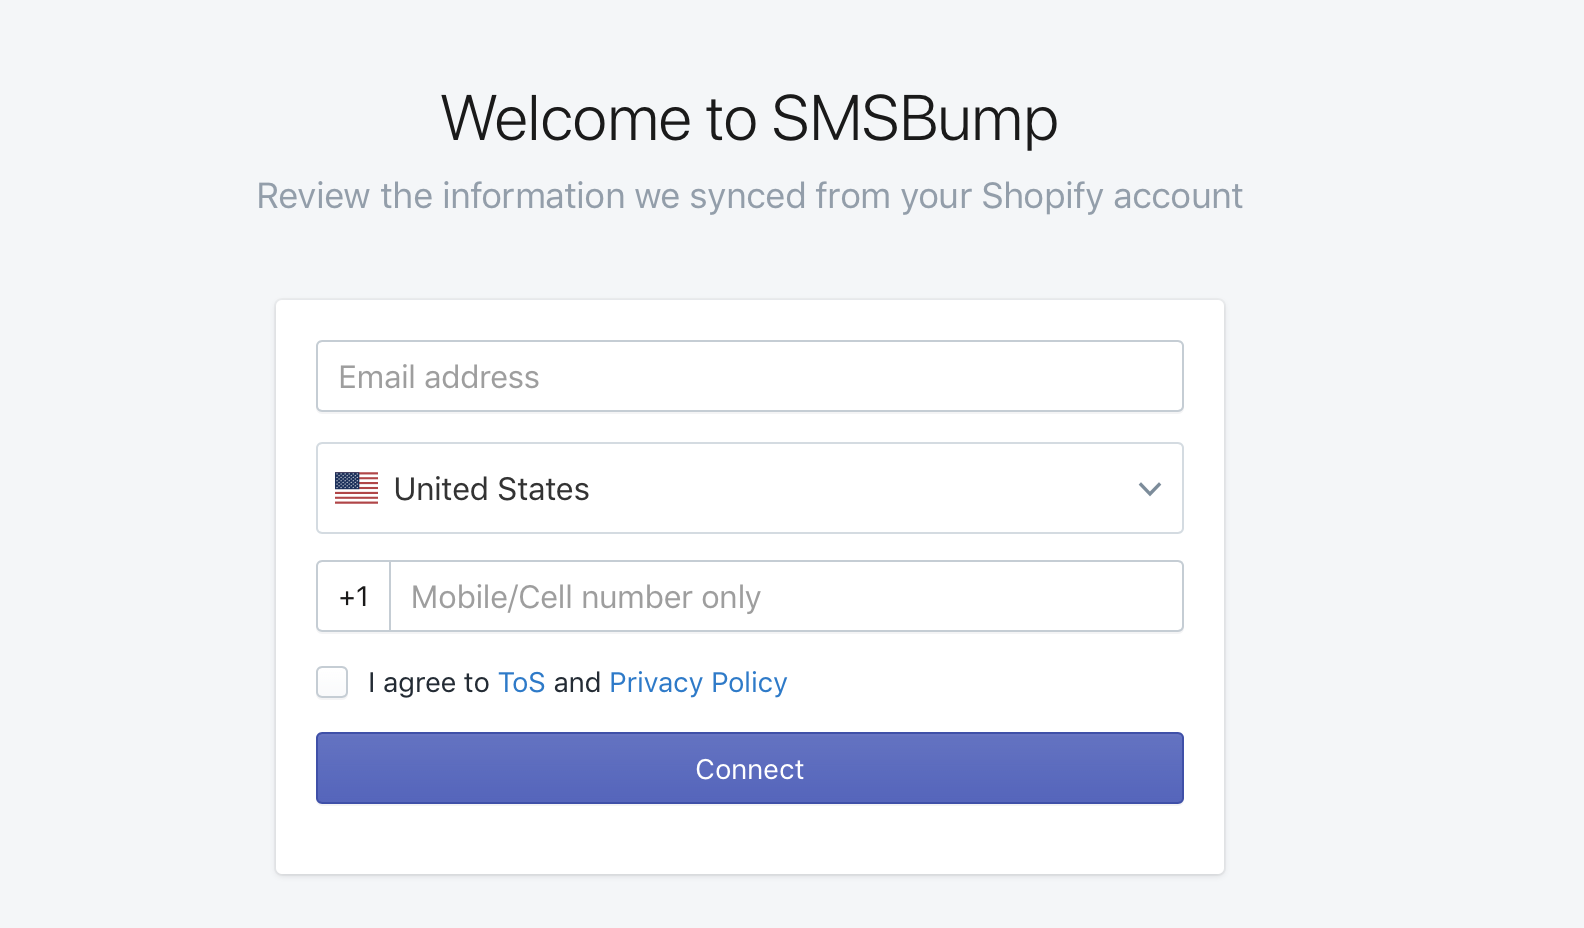Click the United States flag icon
Screen dimensions: 1584x928
click(356, 488)
